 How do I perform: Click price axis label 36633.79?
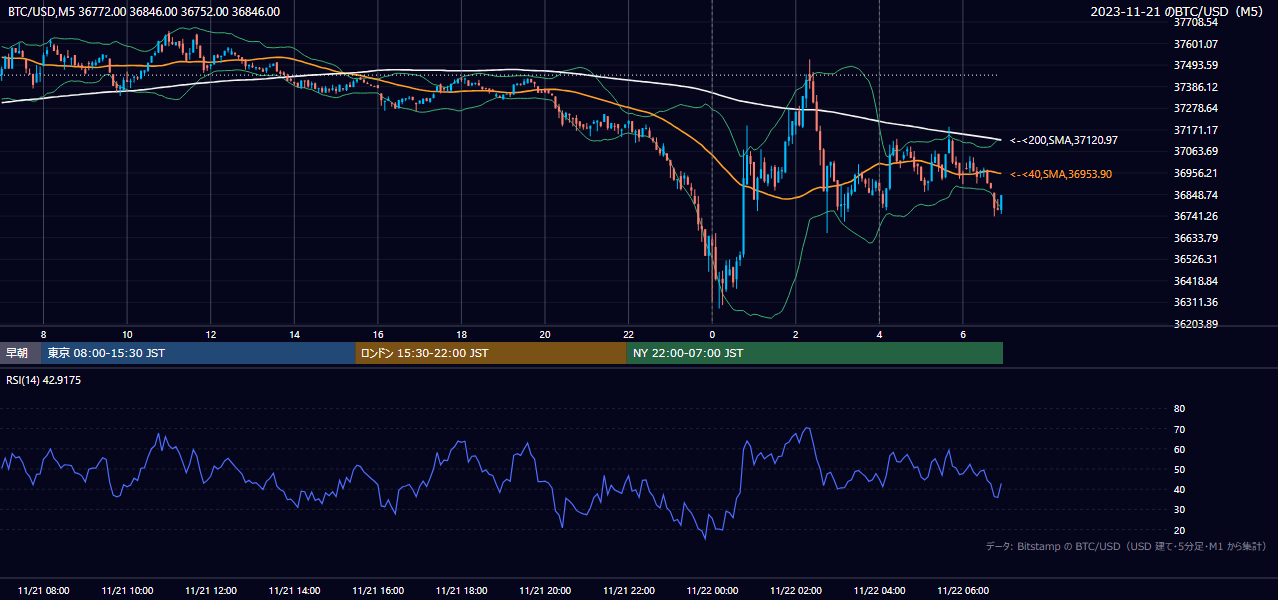(x=1196, y=238)
